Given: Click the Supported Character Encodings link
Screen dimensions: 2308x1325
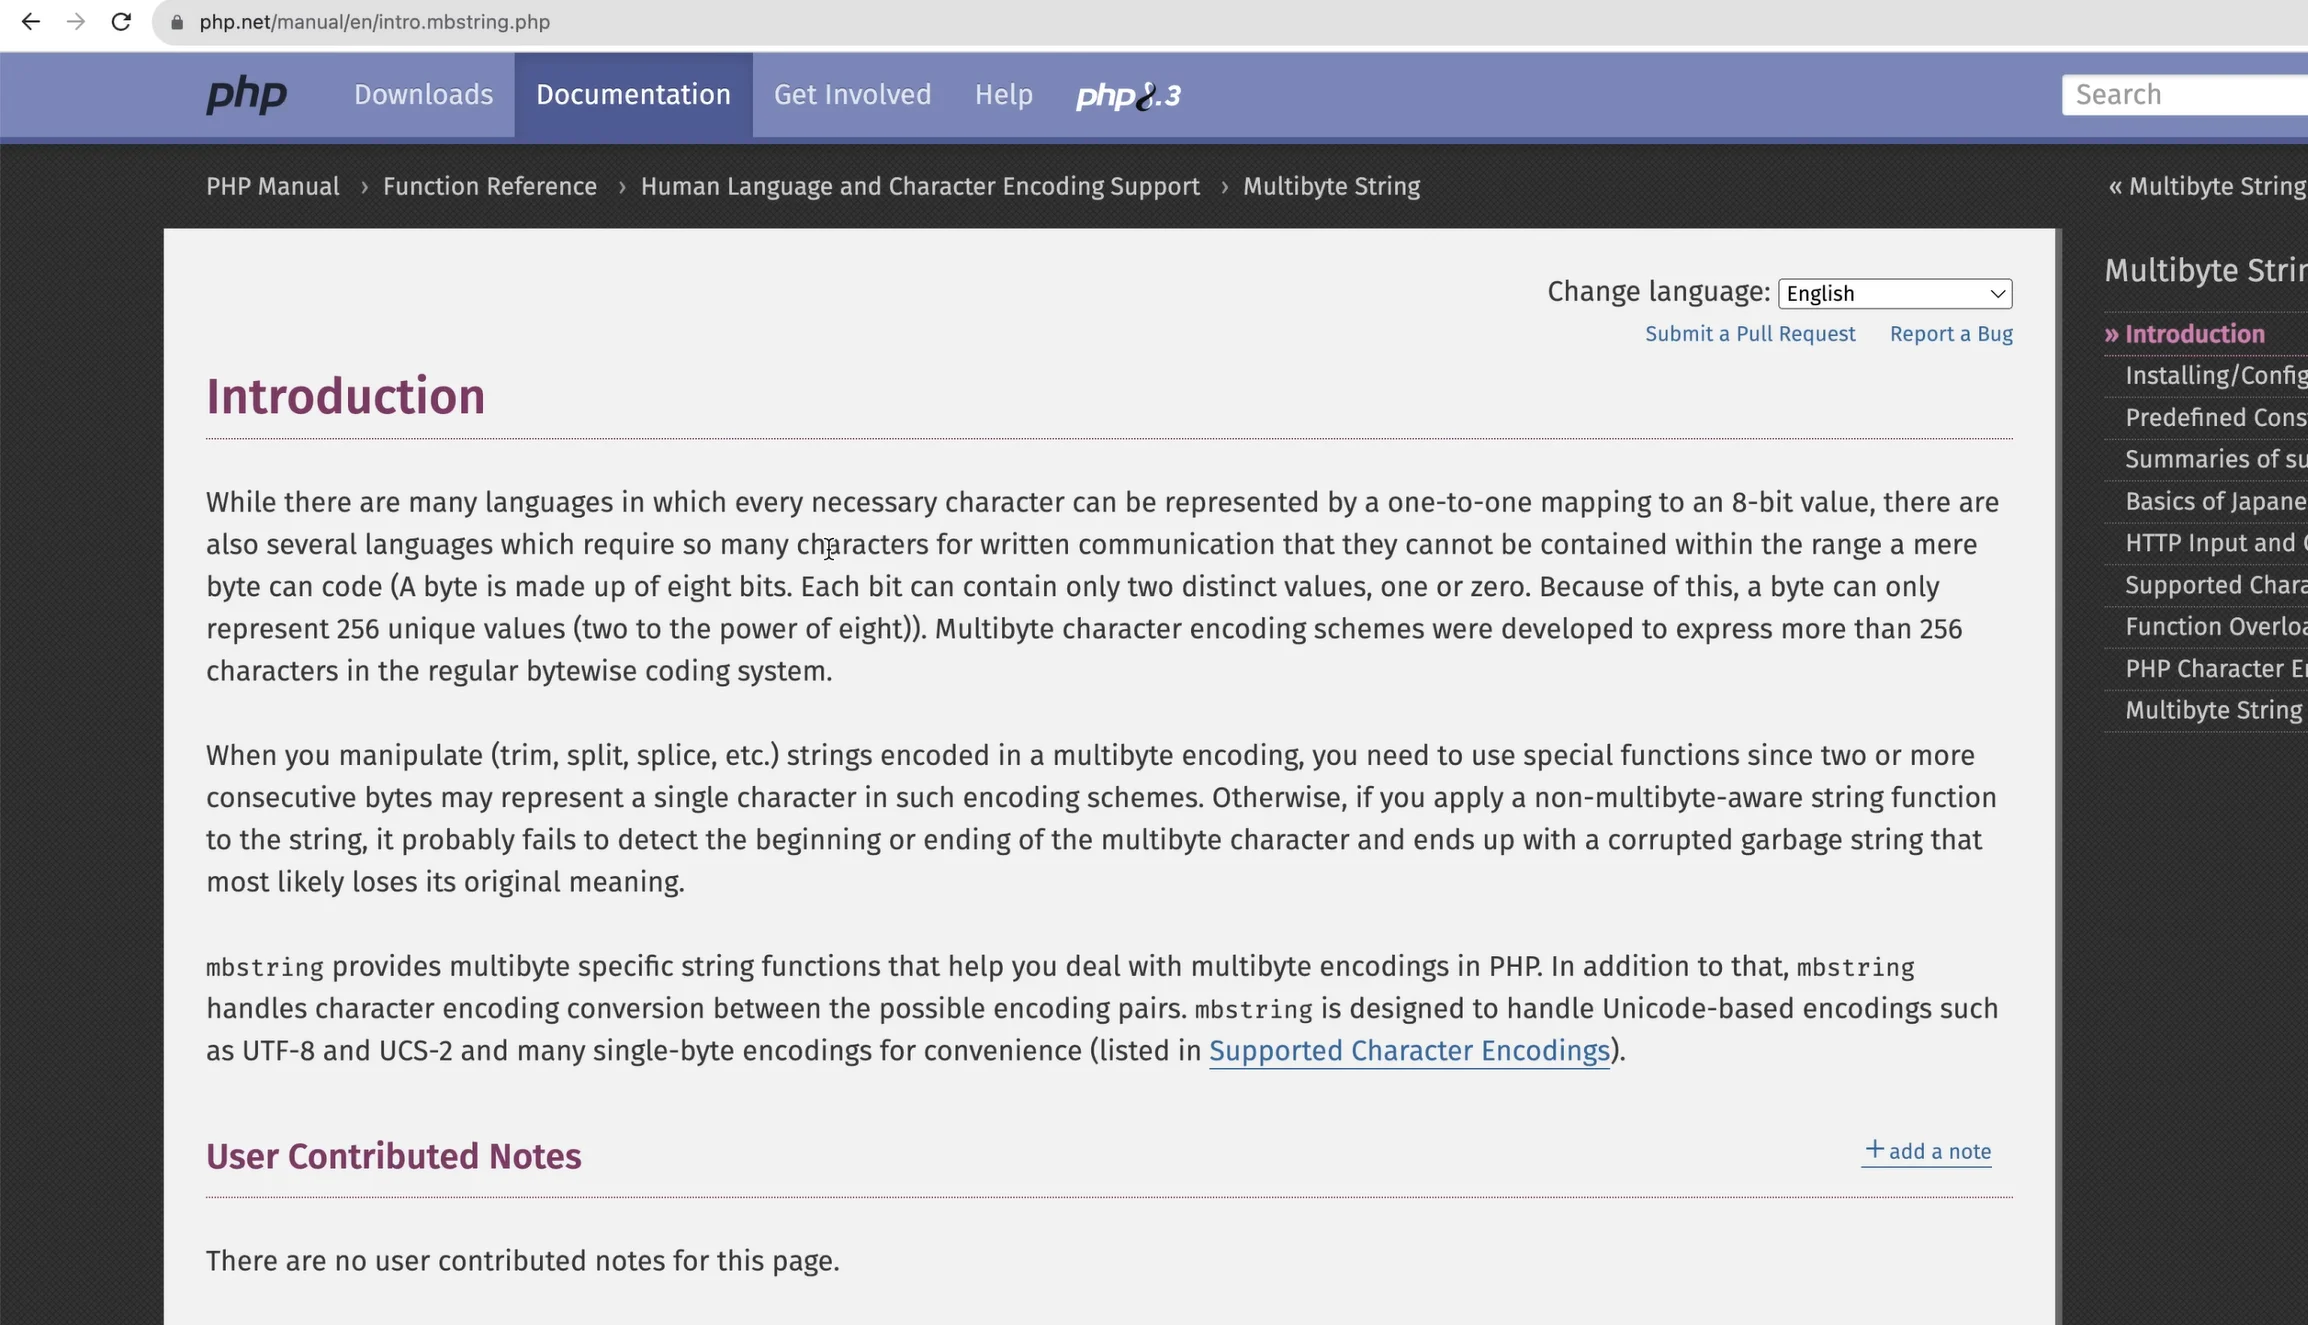Looking at the screenshot, I should (x=1408, y=1051).
